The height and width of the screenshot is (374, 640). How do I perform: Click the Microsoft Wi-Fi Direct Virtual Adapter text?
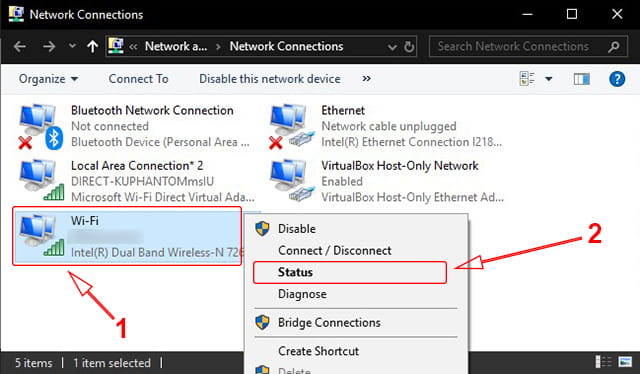(162, 197)
